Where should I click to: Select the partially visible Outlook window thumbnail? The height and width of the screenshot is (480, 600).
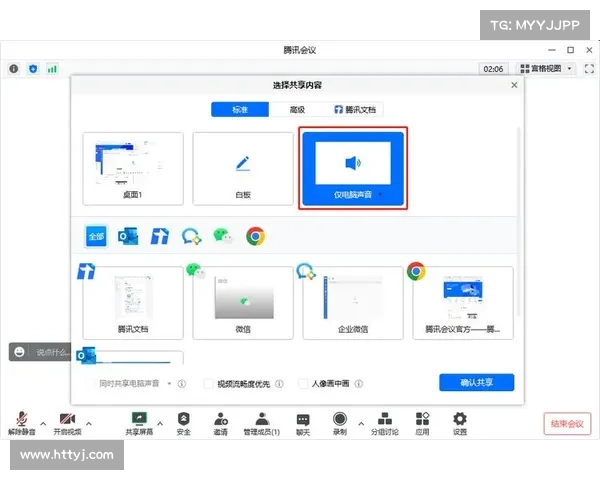133,357
